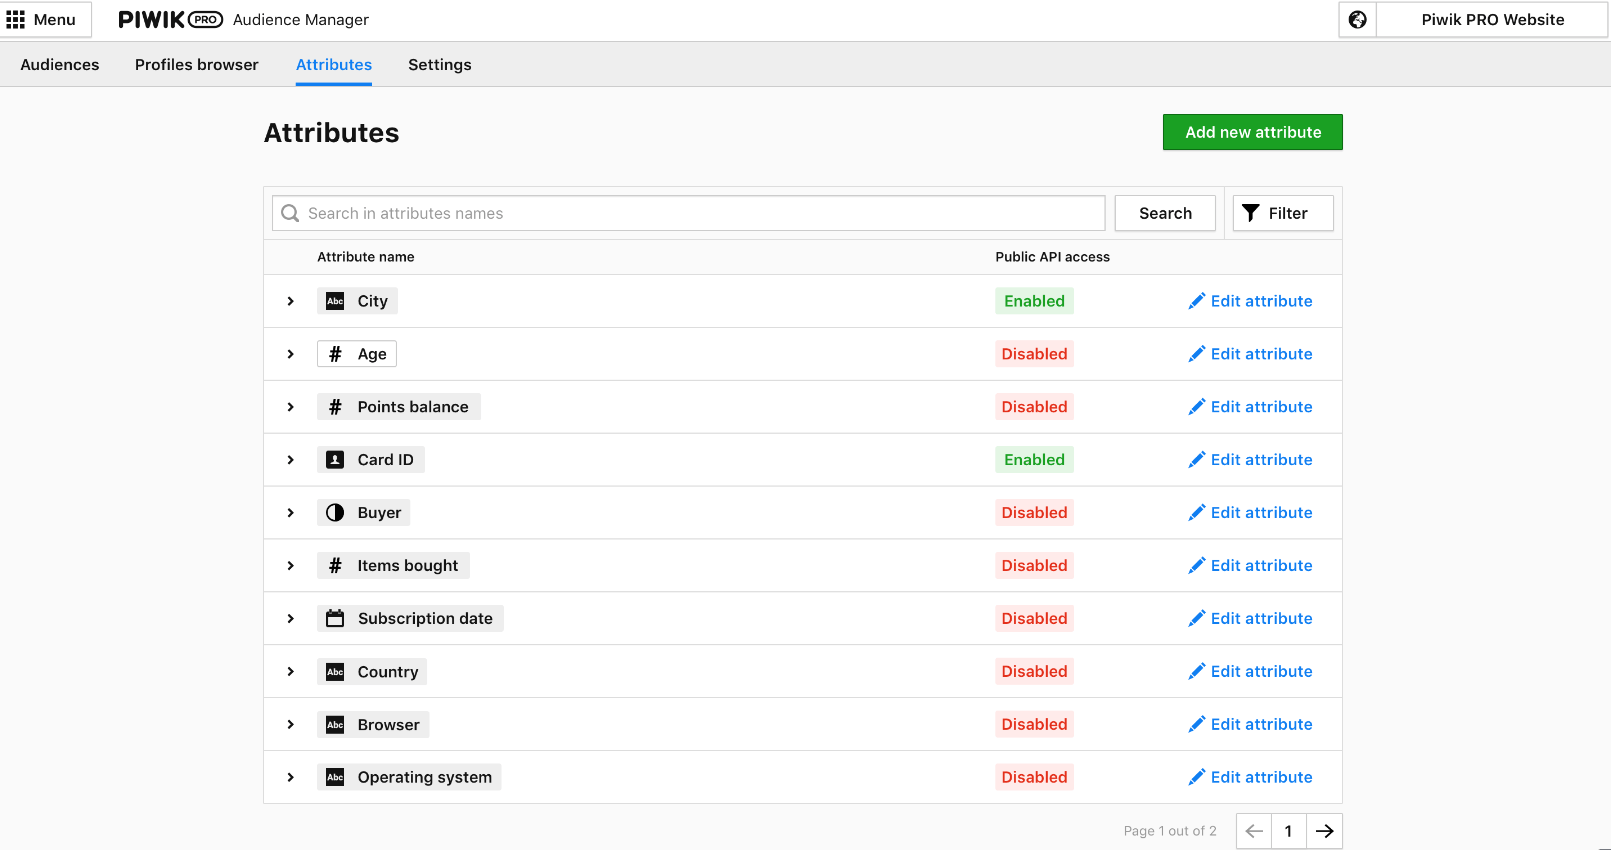Click Edit attribute link for Items bought
The image size is (1611, 850).
pos(1260,566)
